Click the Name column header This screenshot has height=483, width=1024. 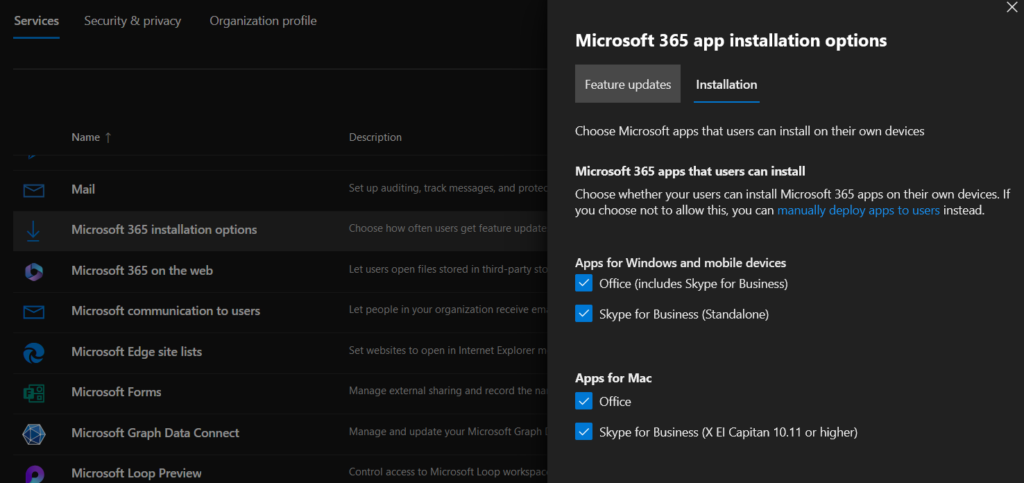pos(86,137)
